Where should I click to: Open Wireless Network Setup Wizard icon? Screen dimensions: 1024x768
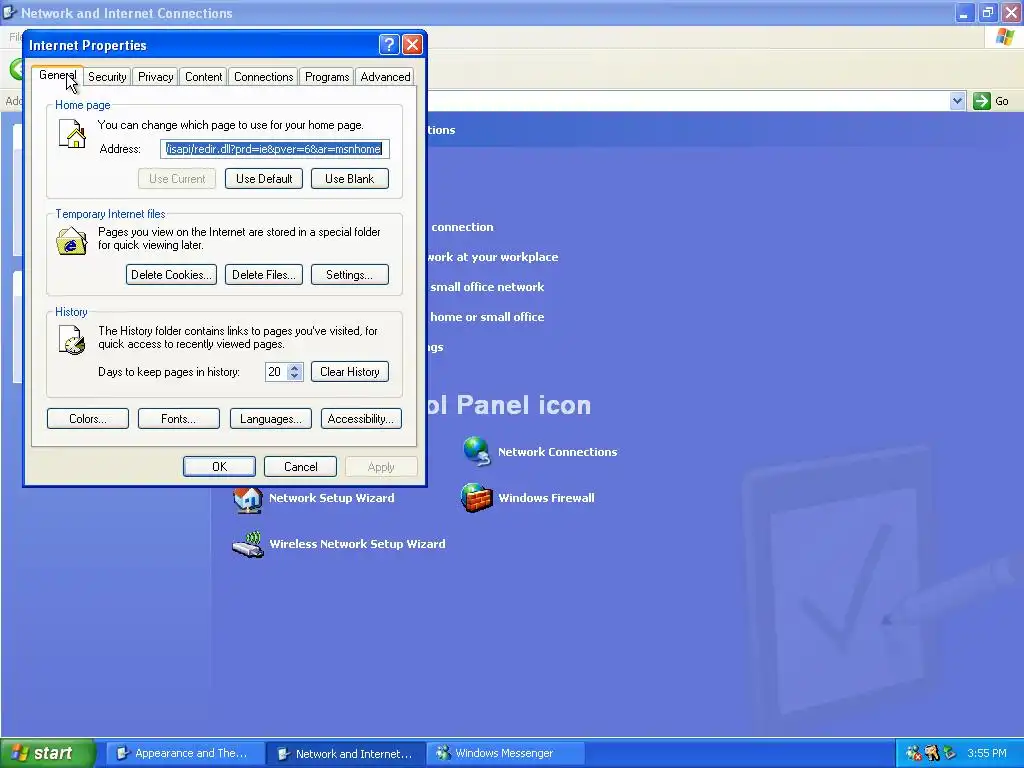(248, 545)
